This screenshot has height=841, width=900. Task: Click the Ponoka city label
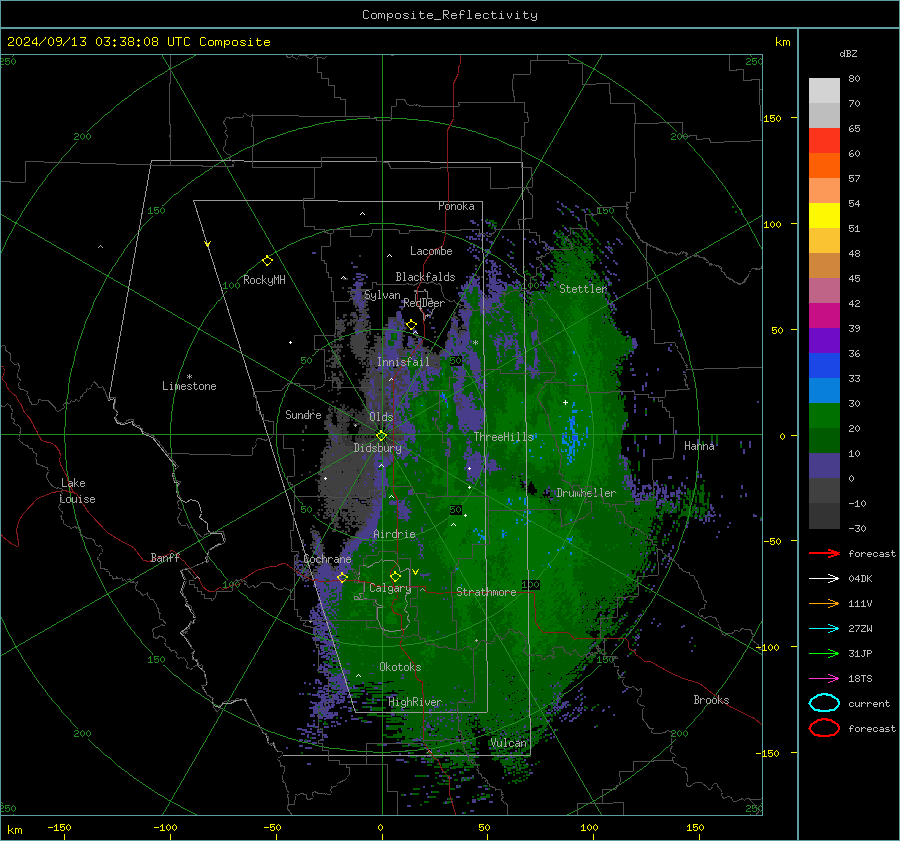456,206
